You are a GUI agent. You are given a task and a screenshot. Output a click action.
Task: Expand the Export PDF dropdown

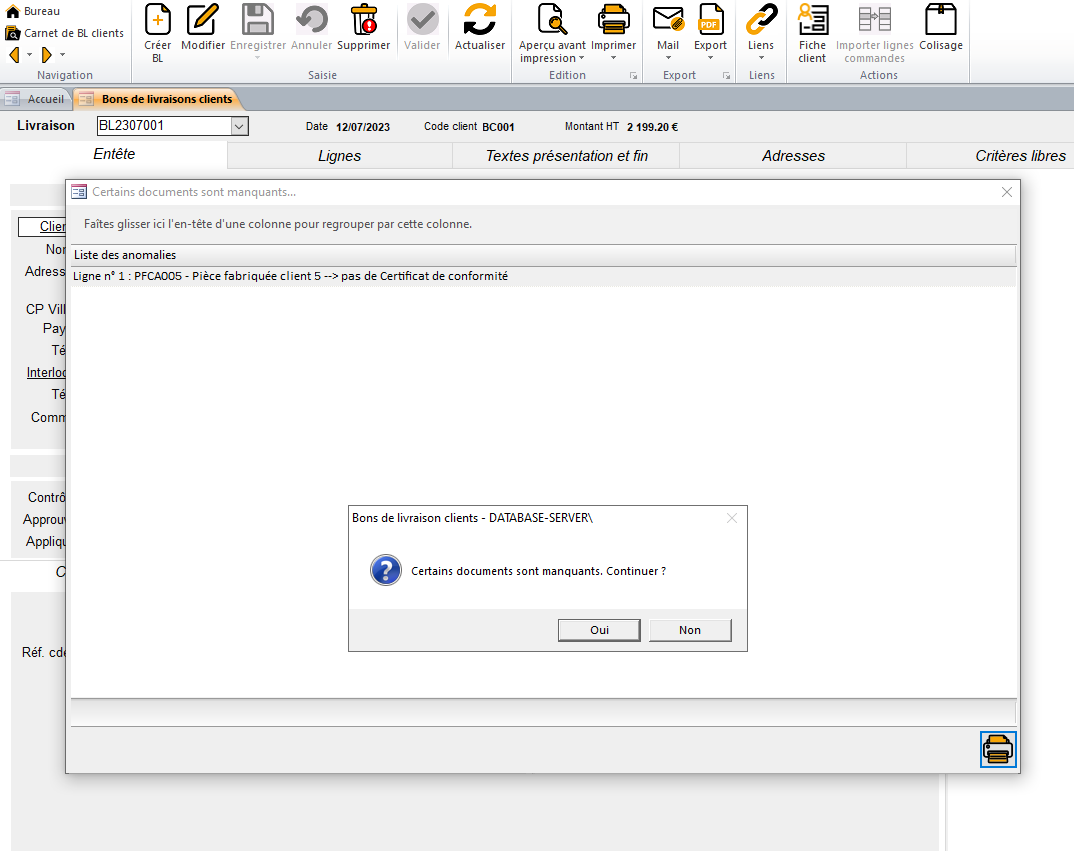[x=711, y=58]
